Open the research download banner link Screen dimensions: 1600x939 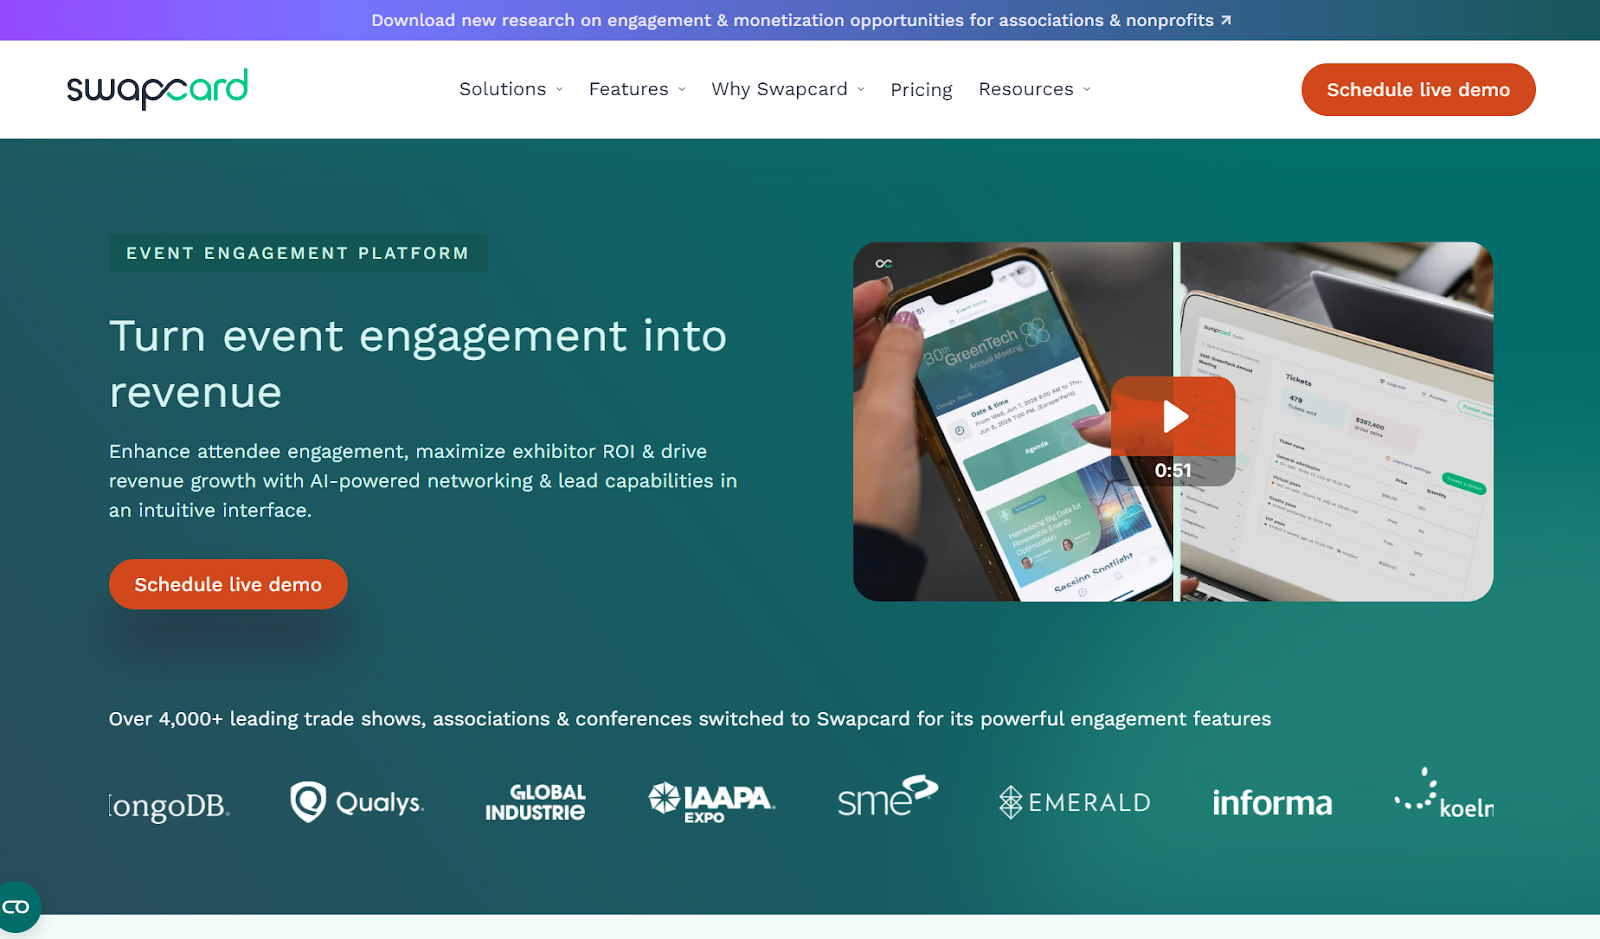tap(801, 20)
